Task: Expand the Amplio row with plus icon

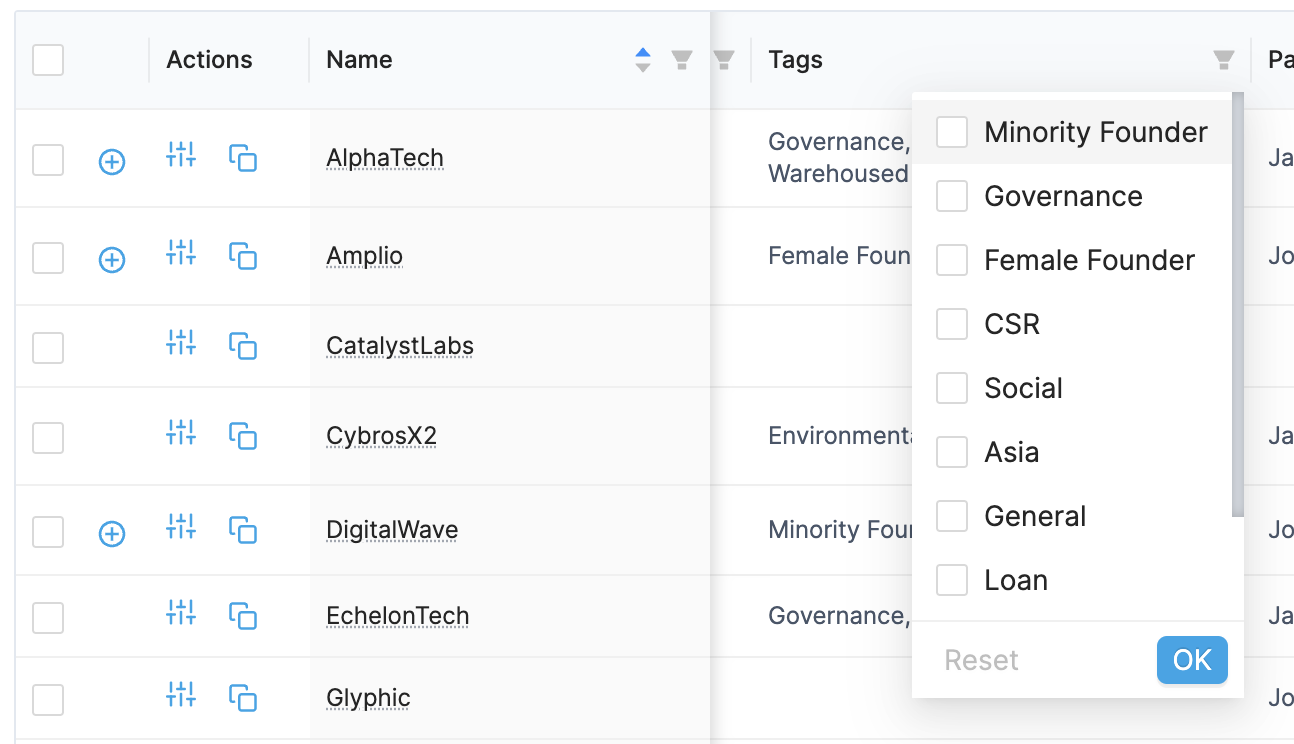Action: (x=112, y=261)
